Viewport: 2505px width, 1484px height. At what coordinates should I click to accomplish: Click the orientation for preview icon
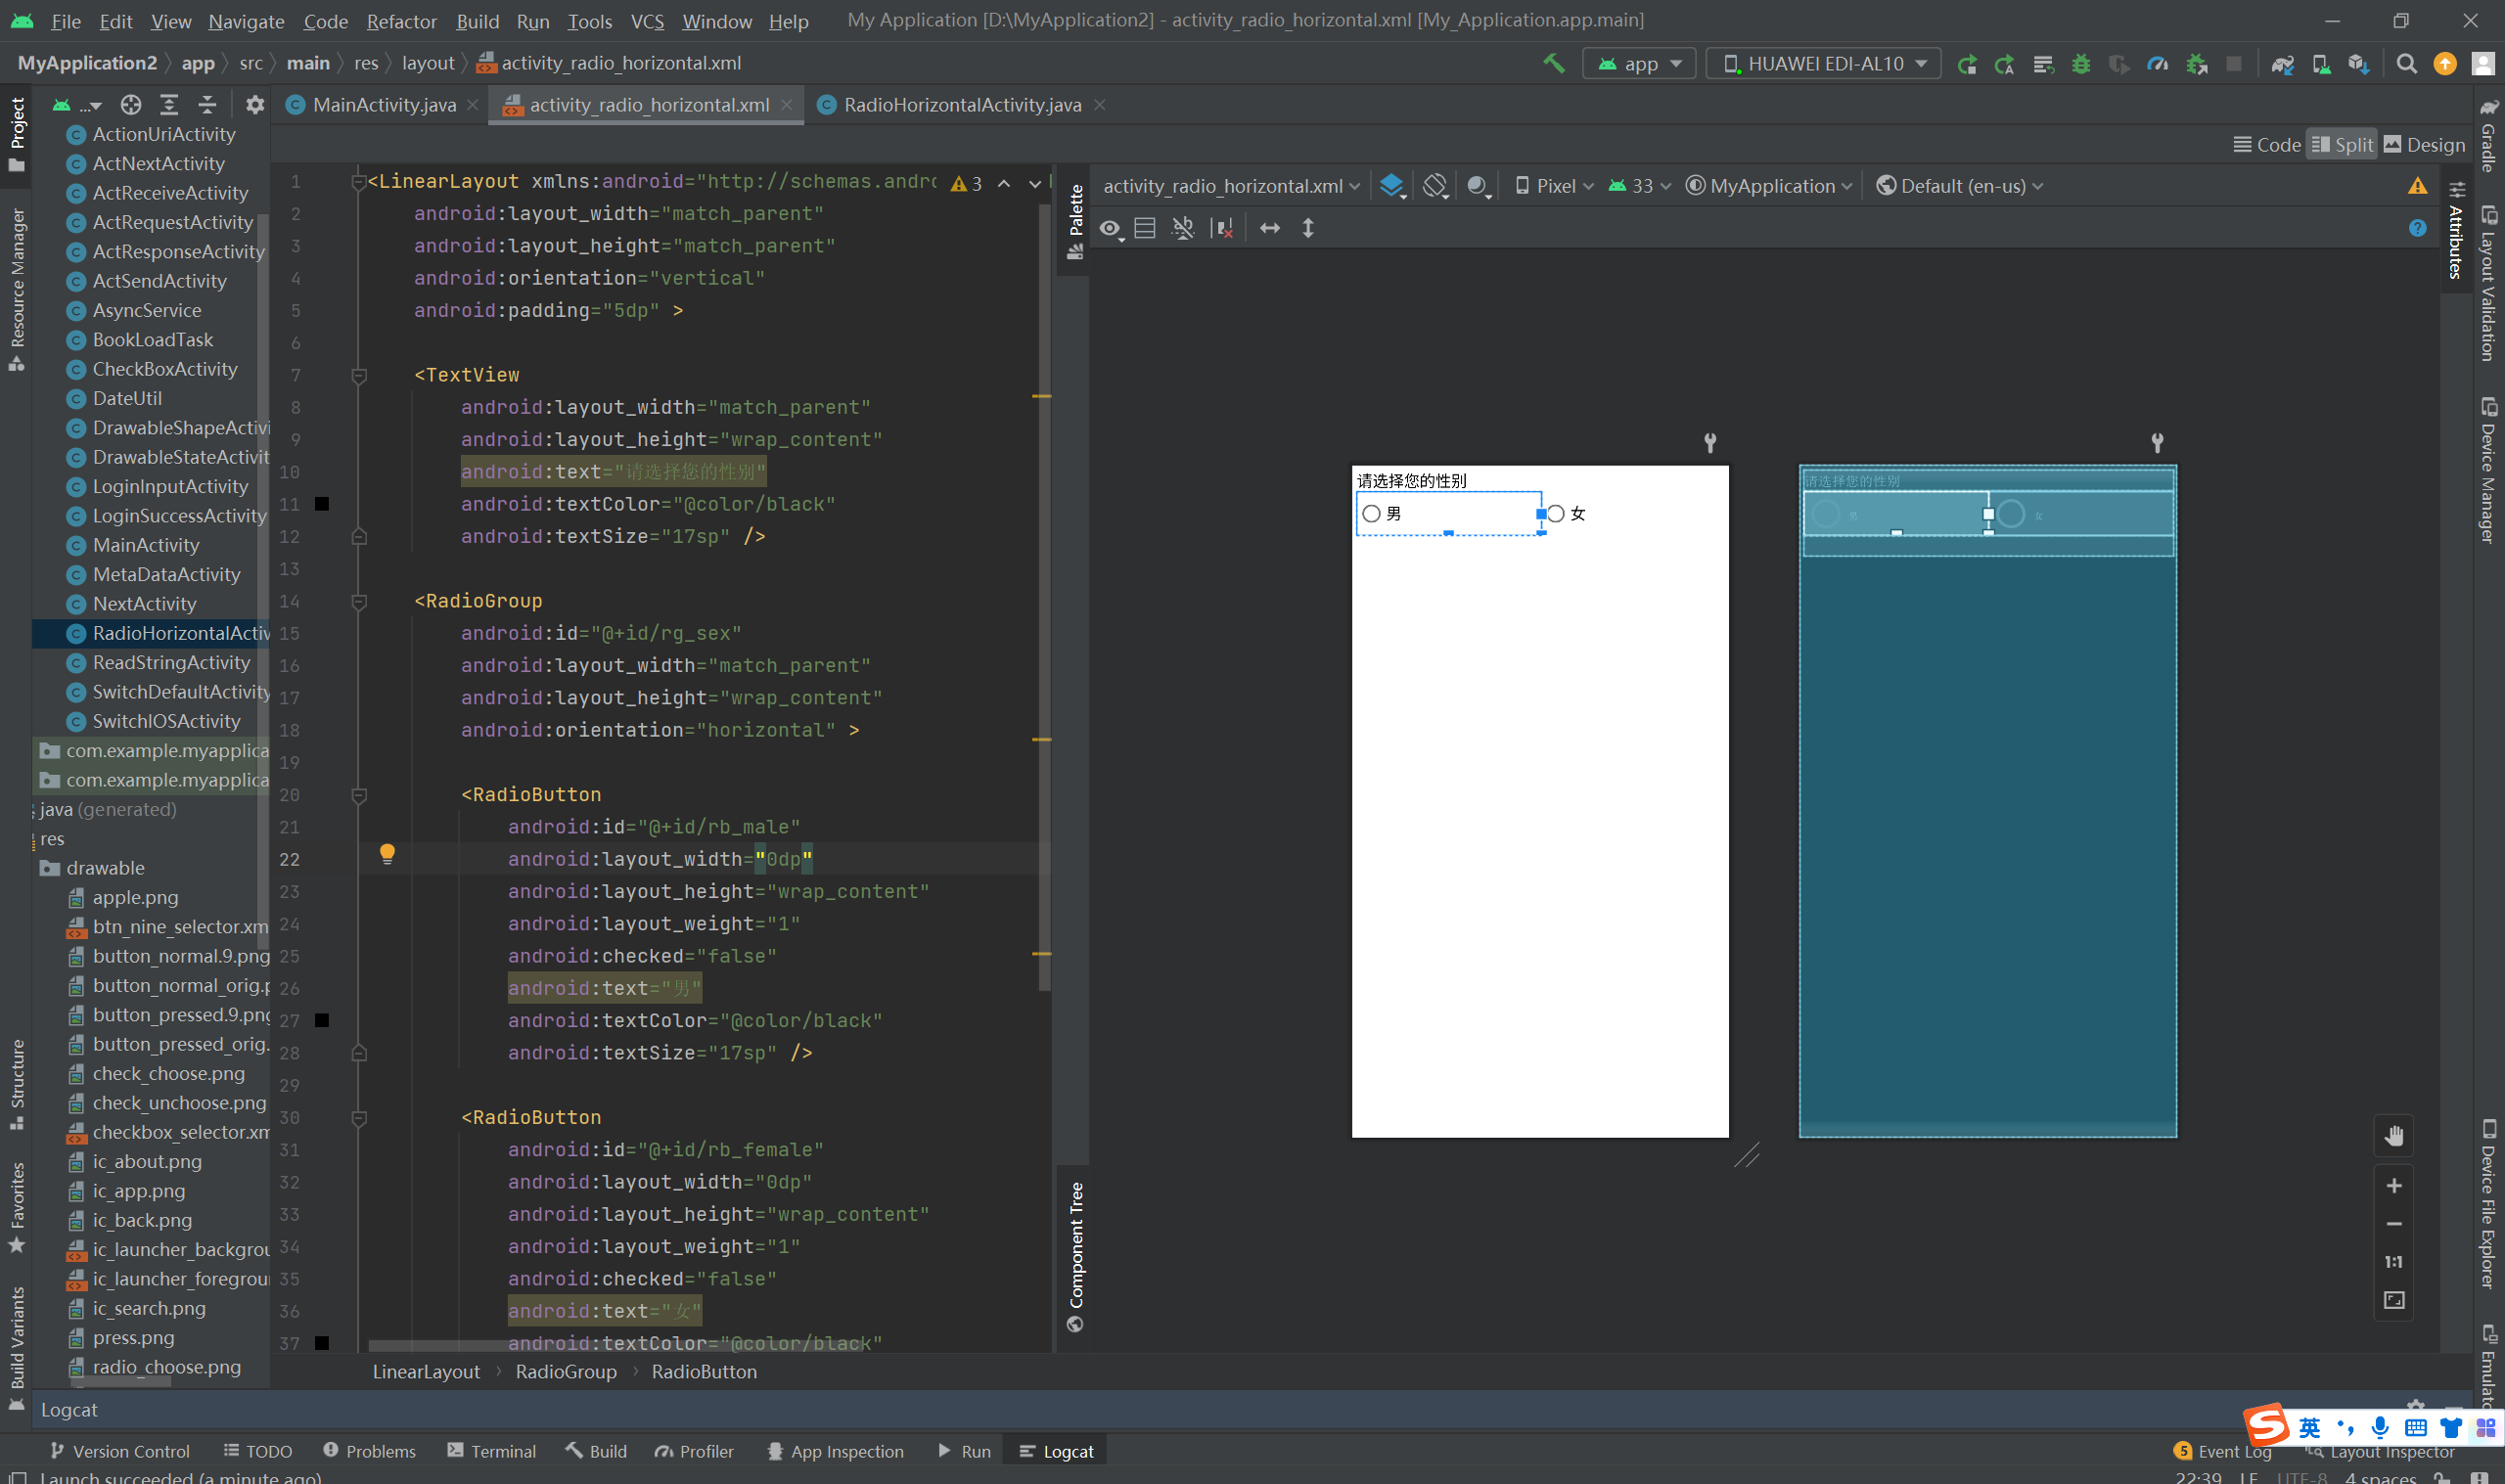(1435, 186)
